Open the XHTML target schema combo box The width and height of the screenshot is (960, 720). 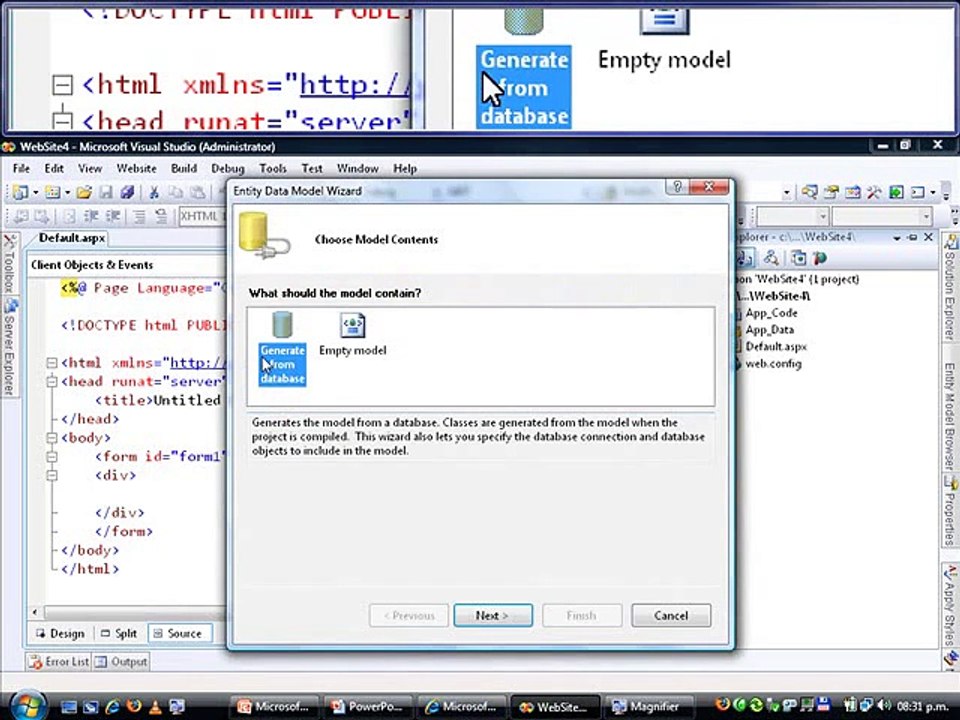tap(203, 216)
